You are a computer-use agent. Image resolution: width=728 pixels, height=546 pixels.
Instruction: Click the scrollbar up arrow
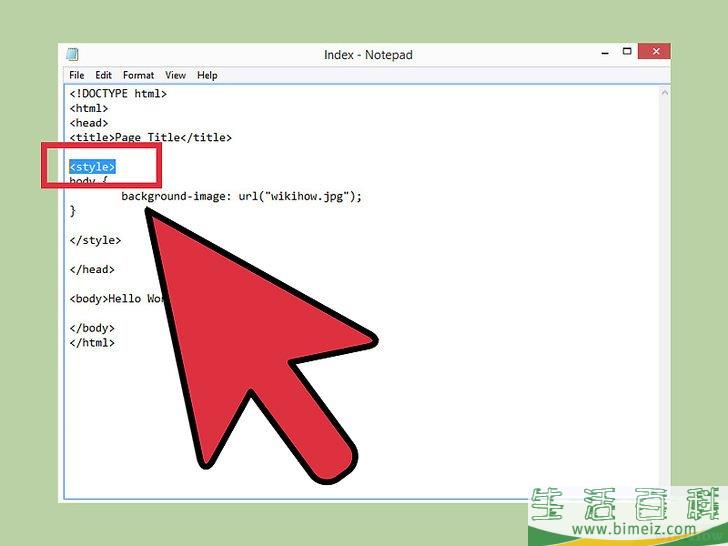(664, 93)
